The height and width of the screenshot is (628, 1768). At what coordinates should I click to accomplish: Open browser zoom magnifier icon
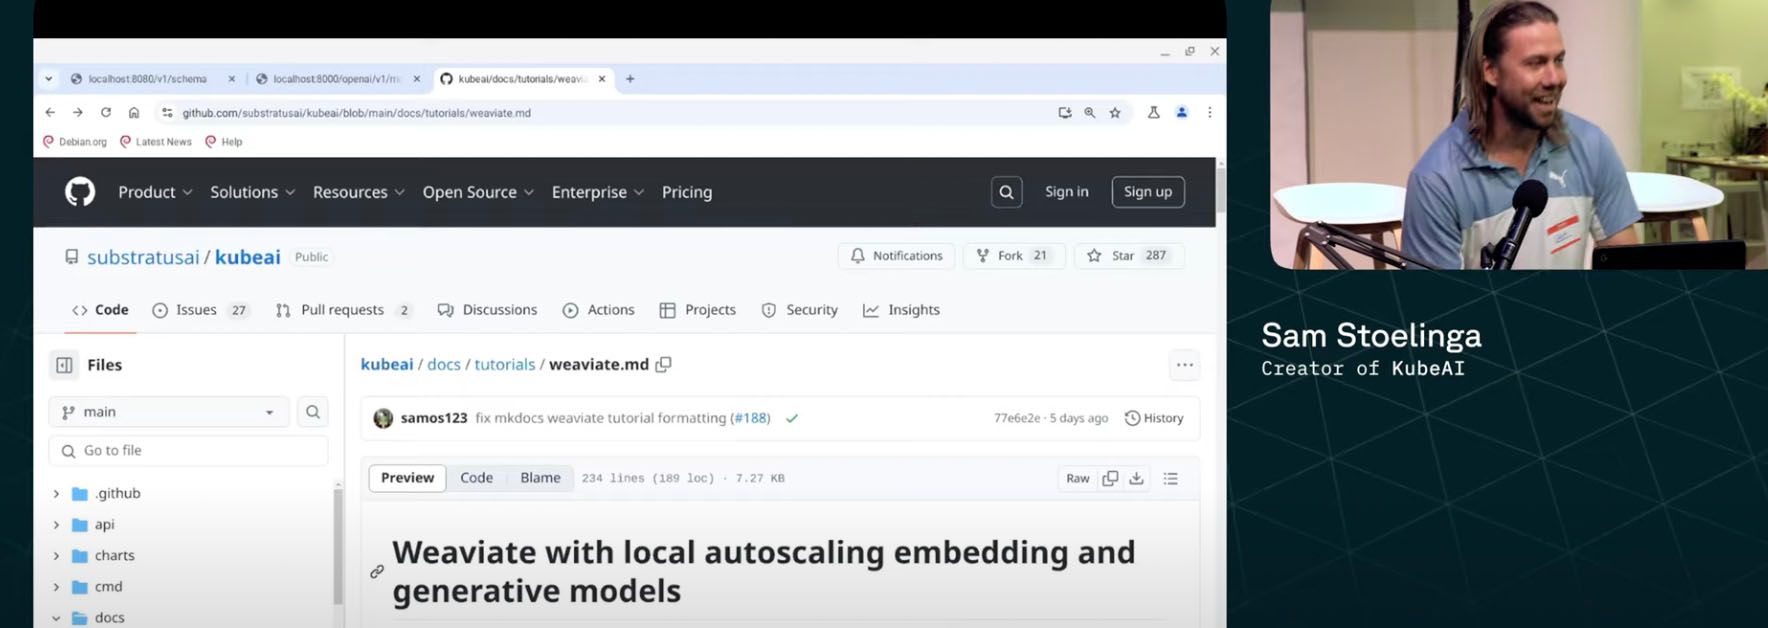[x=1090, y=113]
